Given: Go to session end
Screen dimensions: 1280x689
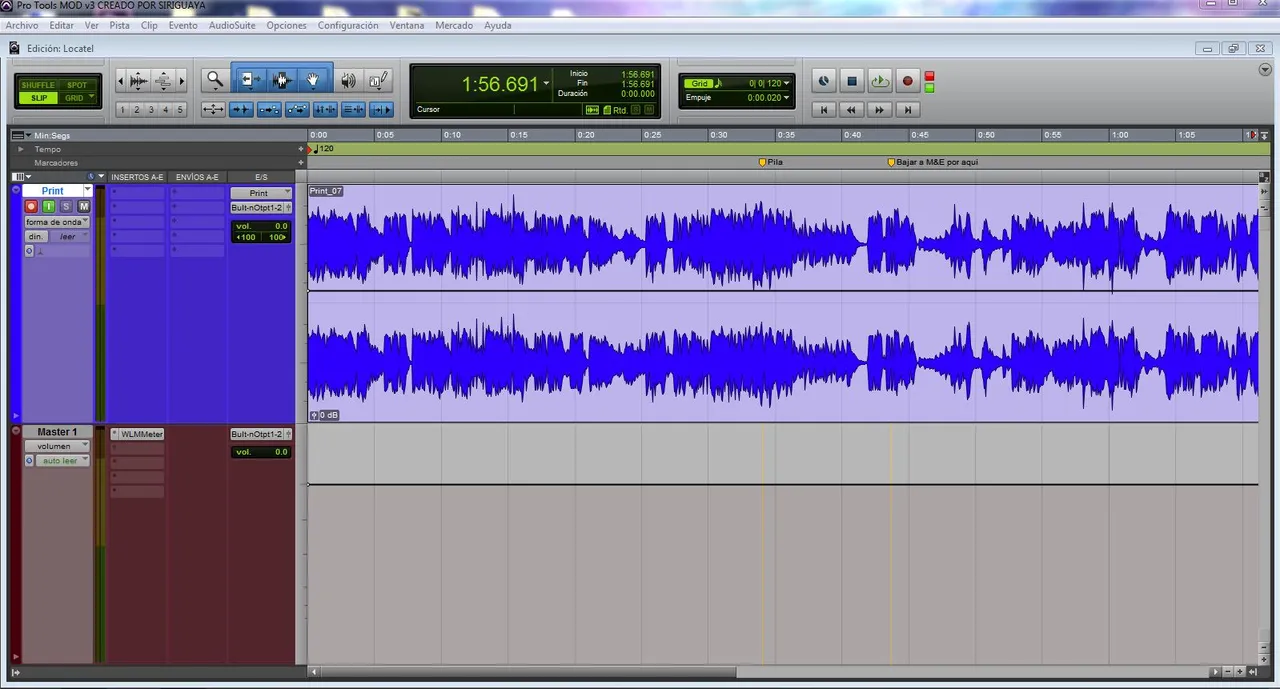Looking at the screenshot, I should click(908, 109).
